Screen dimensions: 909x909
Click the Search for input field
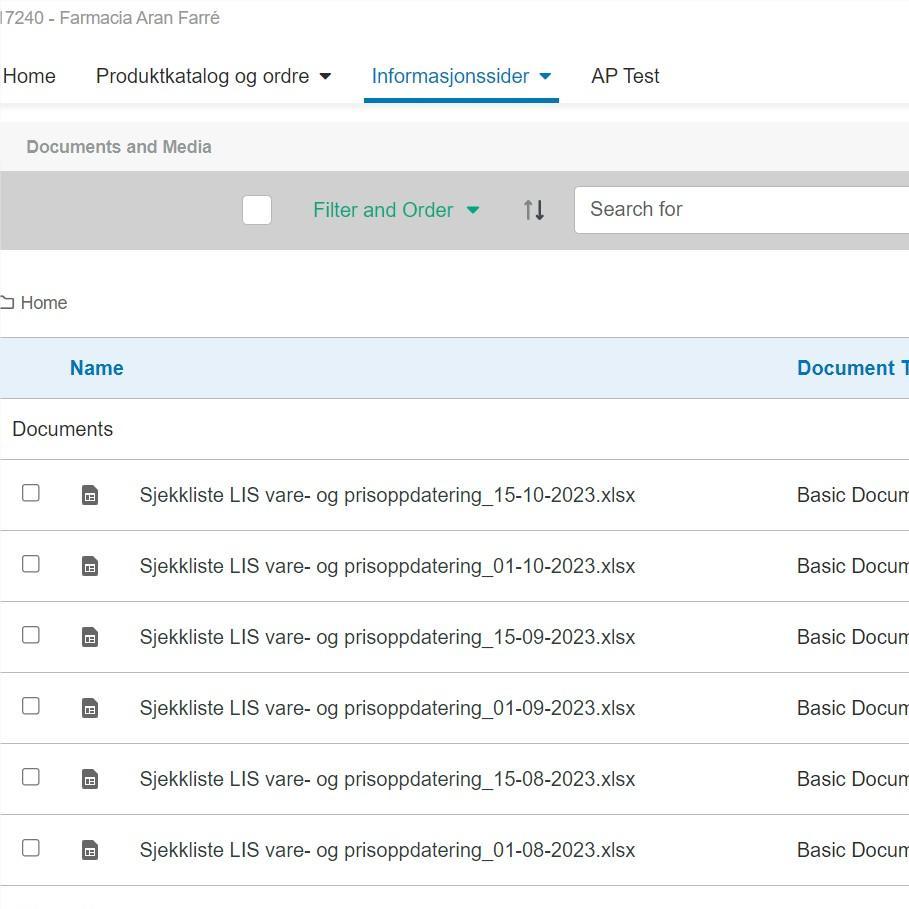tap(741, 210)
